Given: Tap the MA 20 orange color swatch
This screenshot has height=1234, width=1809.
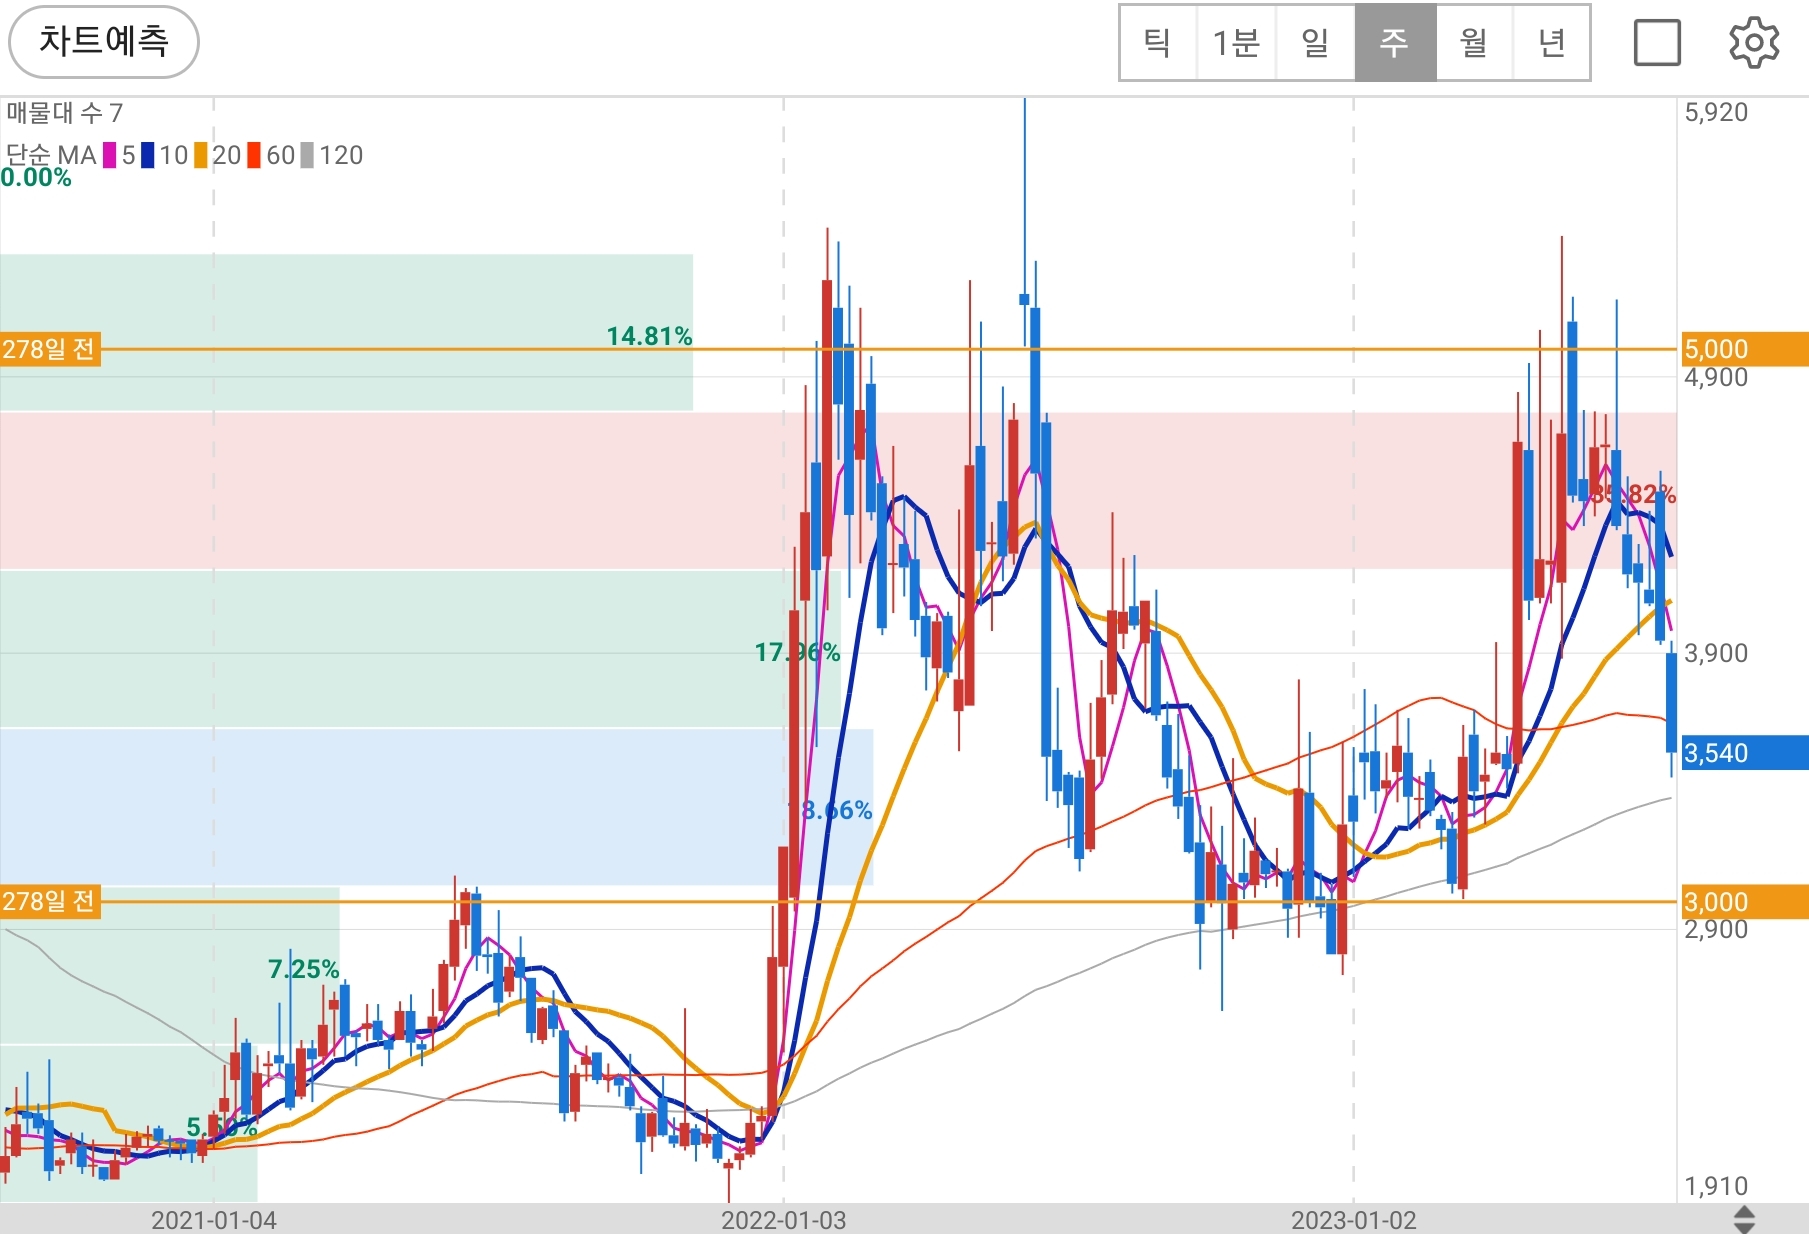Looking at the screenshot, I should pyautogui.click(x=201, y=156).
